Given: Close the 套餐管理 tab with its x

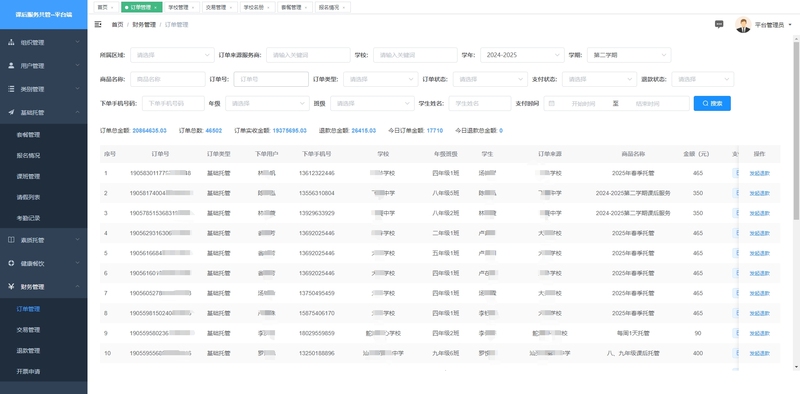Looking at the screenshot, I should click(306, 8).
